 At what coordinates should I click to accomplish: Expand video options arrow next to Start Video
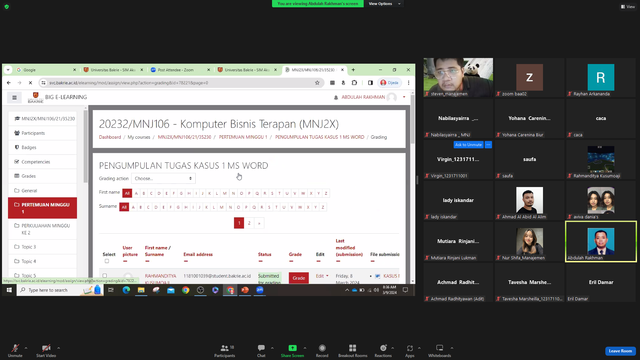pos(59,348)
